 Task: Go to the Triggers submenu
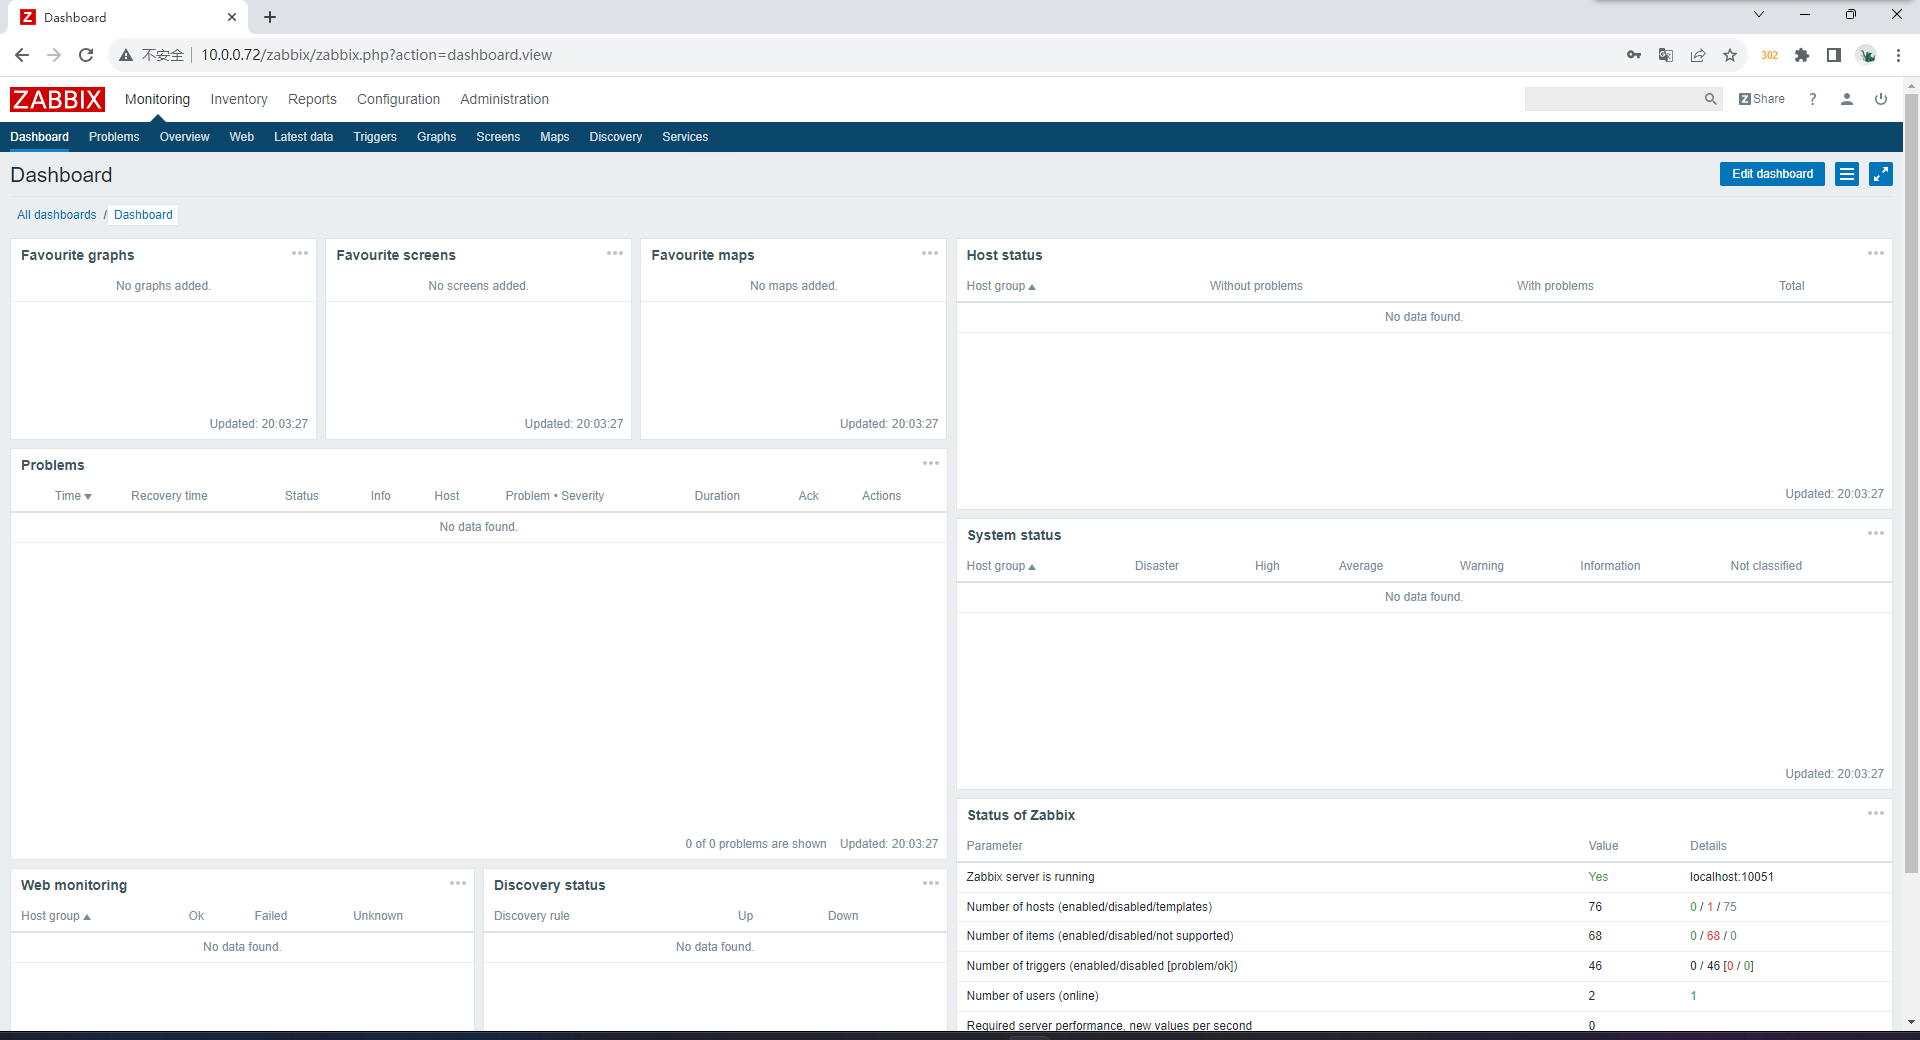375,137
